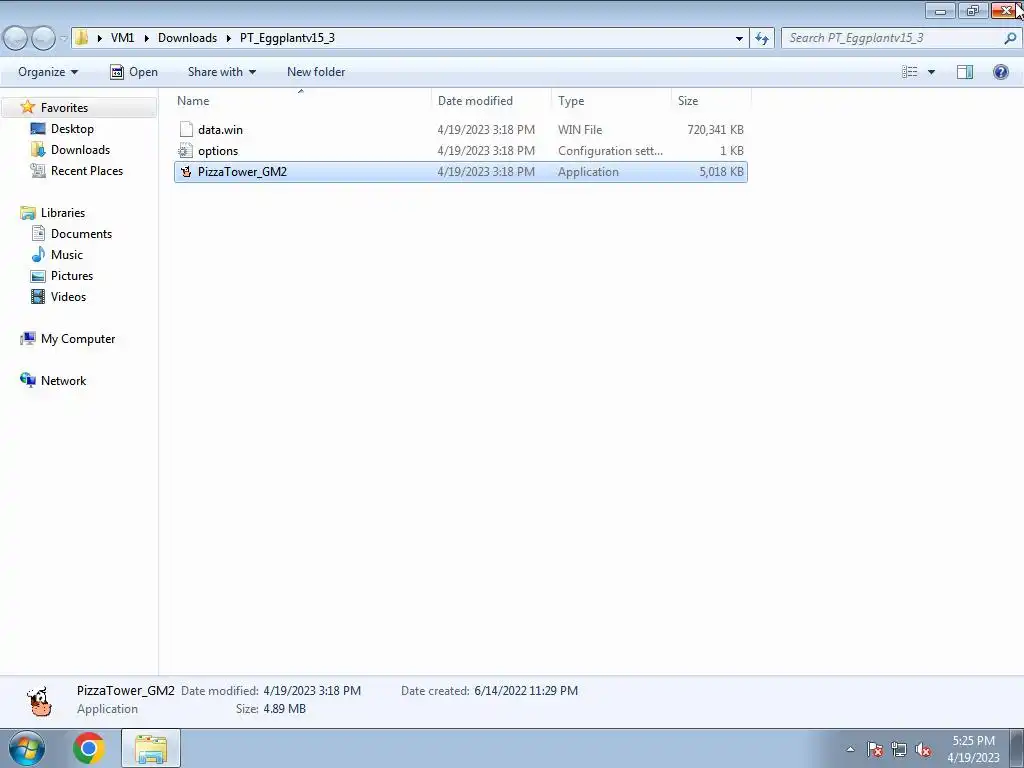Click the Favorites star icon

pos(27,107)
